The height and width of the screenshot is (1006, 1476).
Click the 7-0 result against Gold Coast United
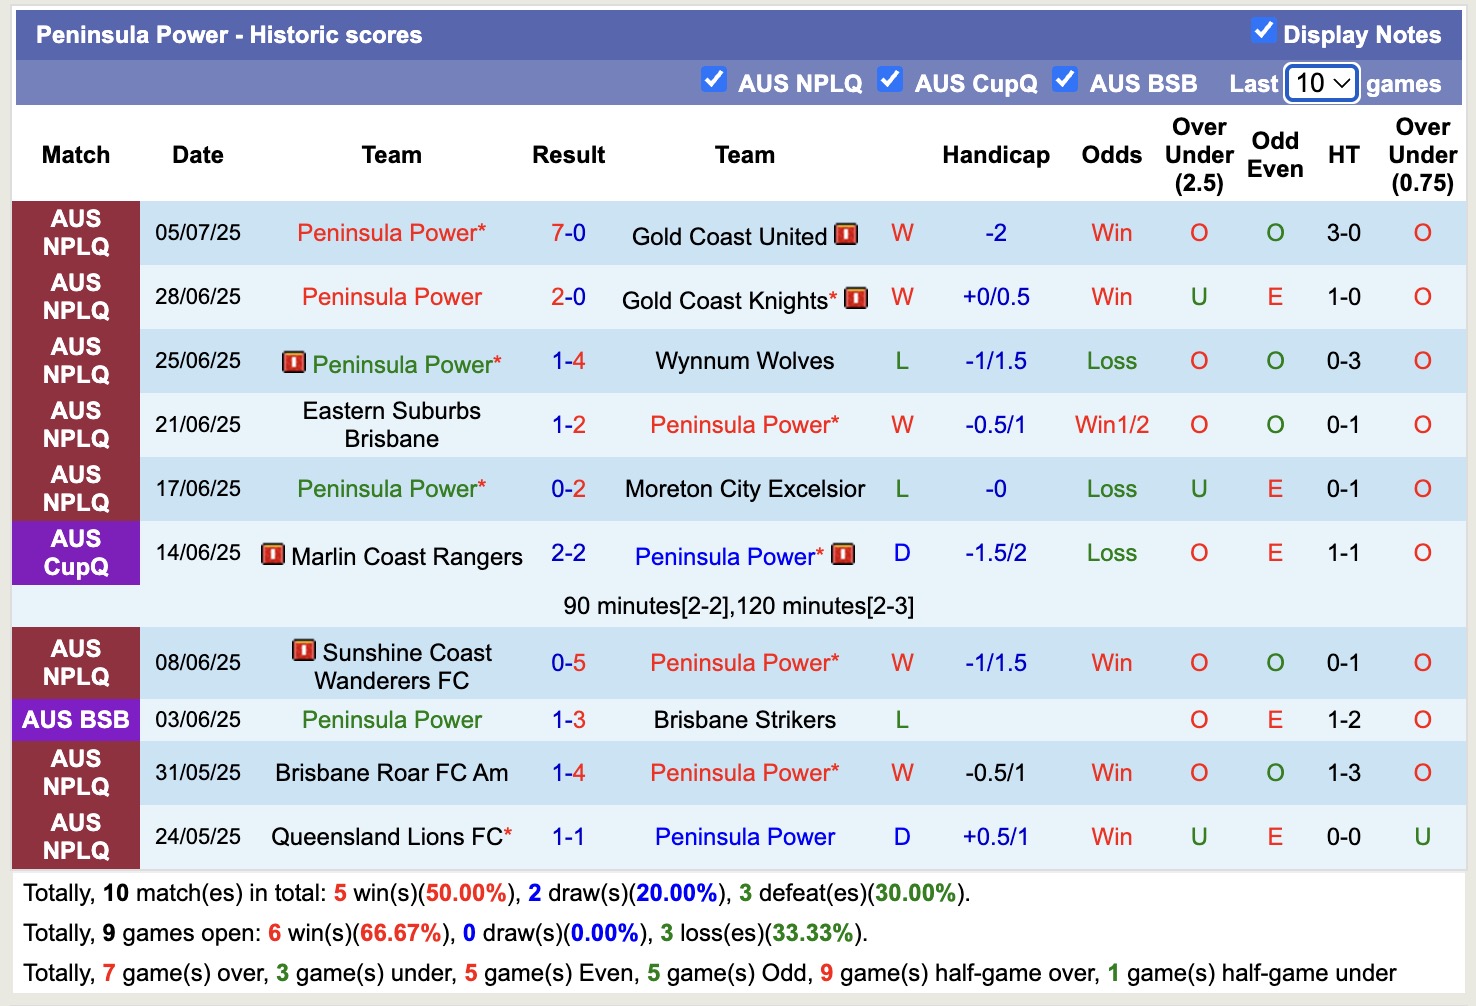click(568, 233)
